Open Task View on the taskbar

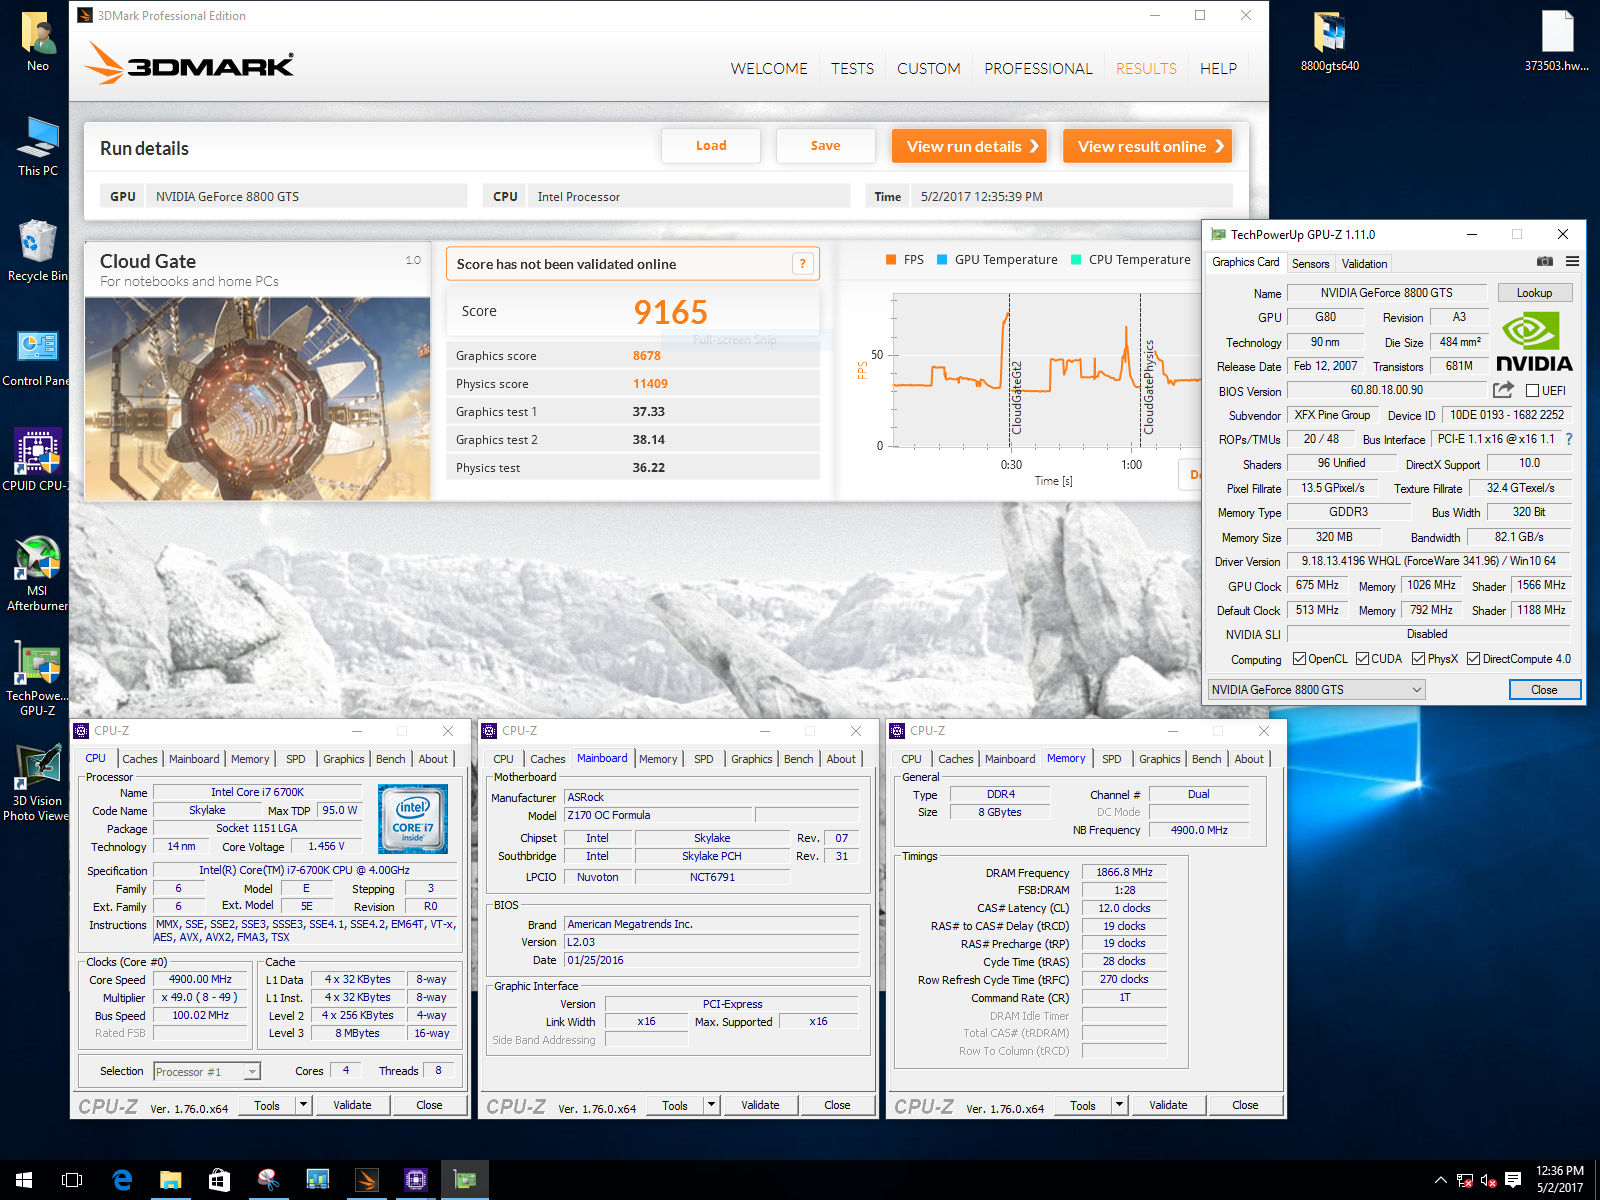pos(72,1180)
